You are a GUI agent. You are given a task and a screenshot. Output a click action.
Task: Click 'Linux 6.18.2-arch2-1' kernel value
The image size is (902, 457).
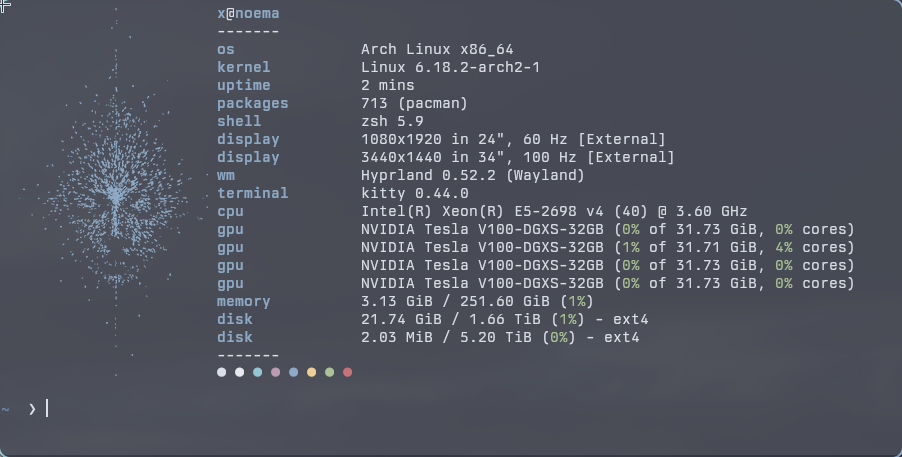coord(450,67)
